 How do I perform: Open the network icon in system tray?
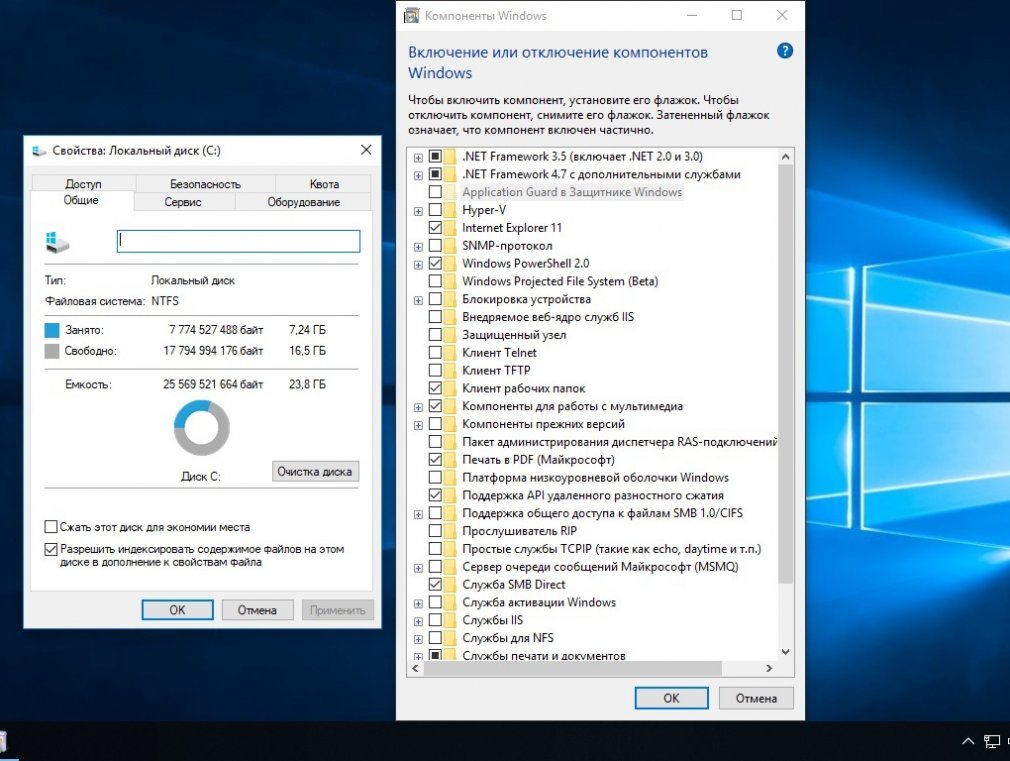tap(991, 742)
